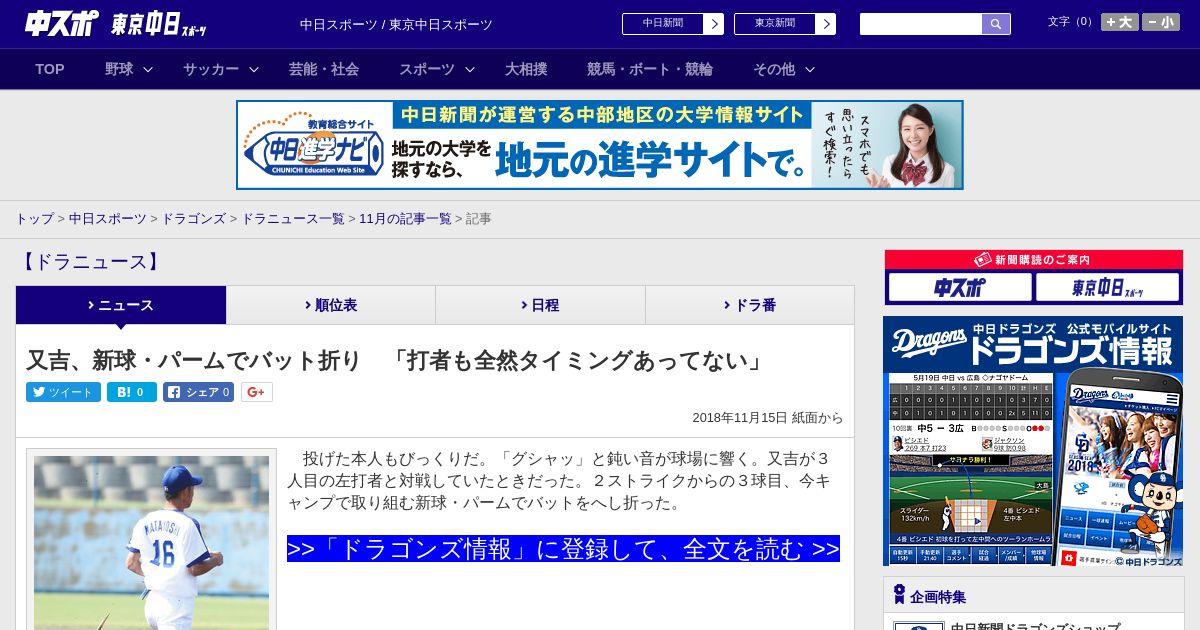Open the ドラゴンズ情報 mobile site advertisement
This screenshot has height=630, width=1200.
pos(1033,441)
